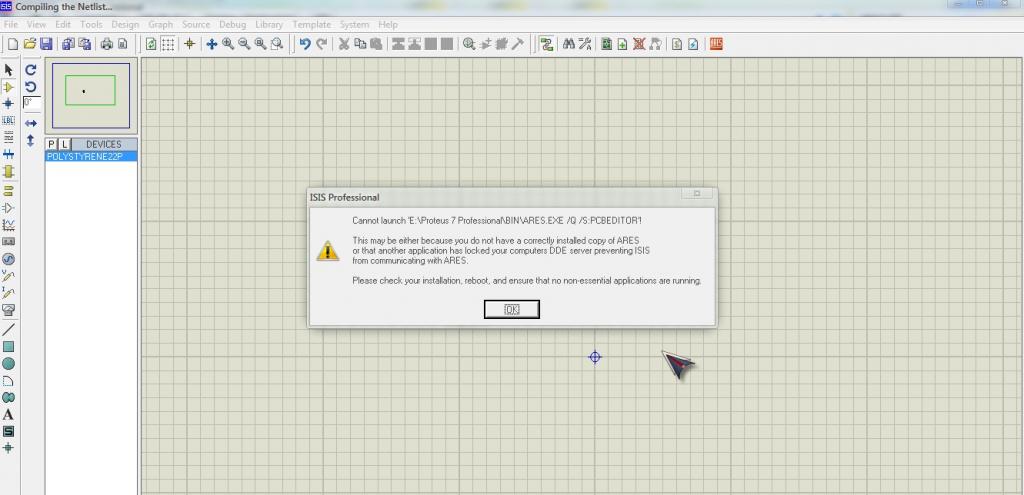Open search and tag with binoculars
This screenshot has height=495, width=1024.
(569, 44)
